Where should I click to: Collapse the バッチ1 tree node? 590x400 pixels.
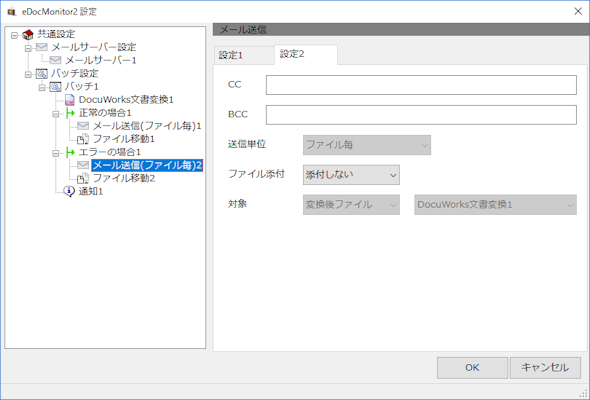pyautogui.click(x=42, y=88)
